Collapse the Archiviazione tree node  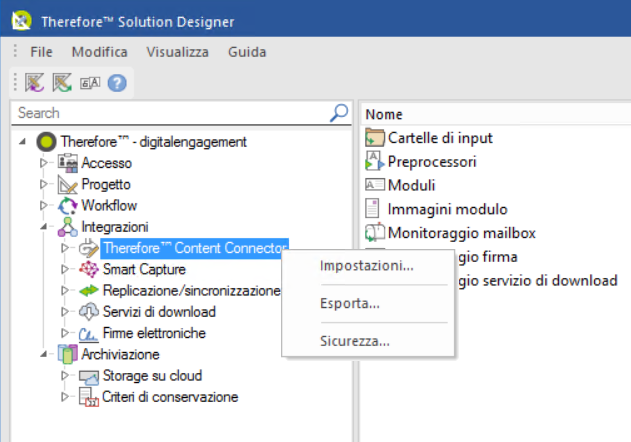tap(43, 354)
